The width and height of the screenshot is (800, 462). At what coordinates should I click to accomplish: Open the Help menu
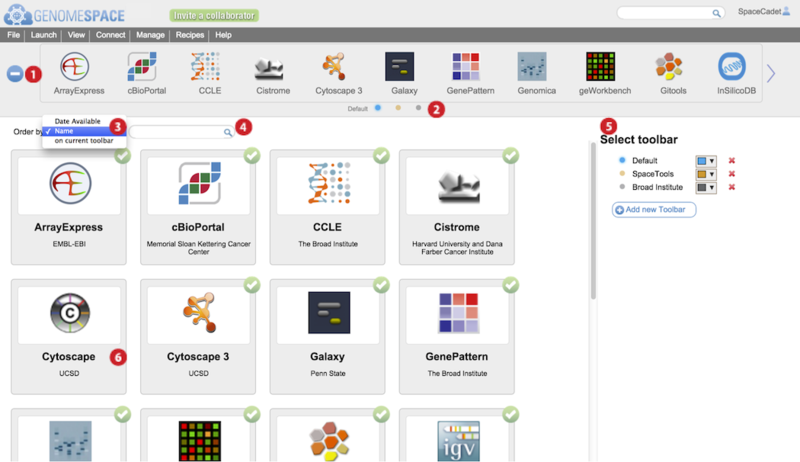tap(223, 35)
